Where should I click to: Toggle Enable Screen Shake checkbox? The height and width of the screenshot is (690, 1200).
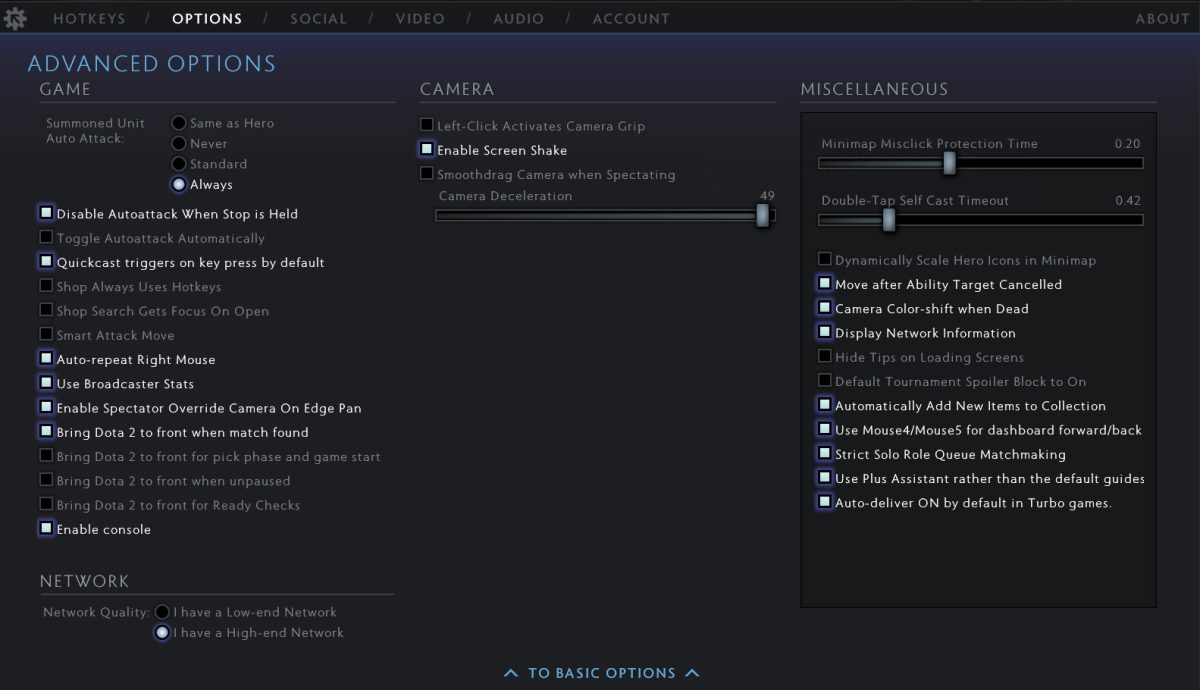[x=427, y=149]
